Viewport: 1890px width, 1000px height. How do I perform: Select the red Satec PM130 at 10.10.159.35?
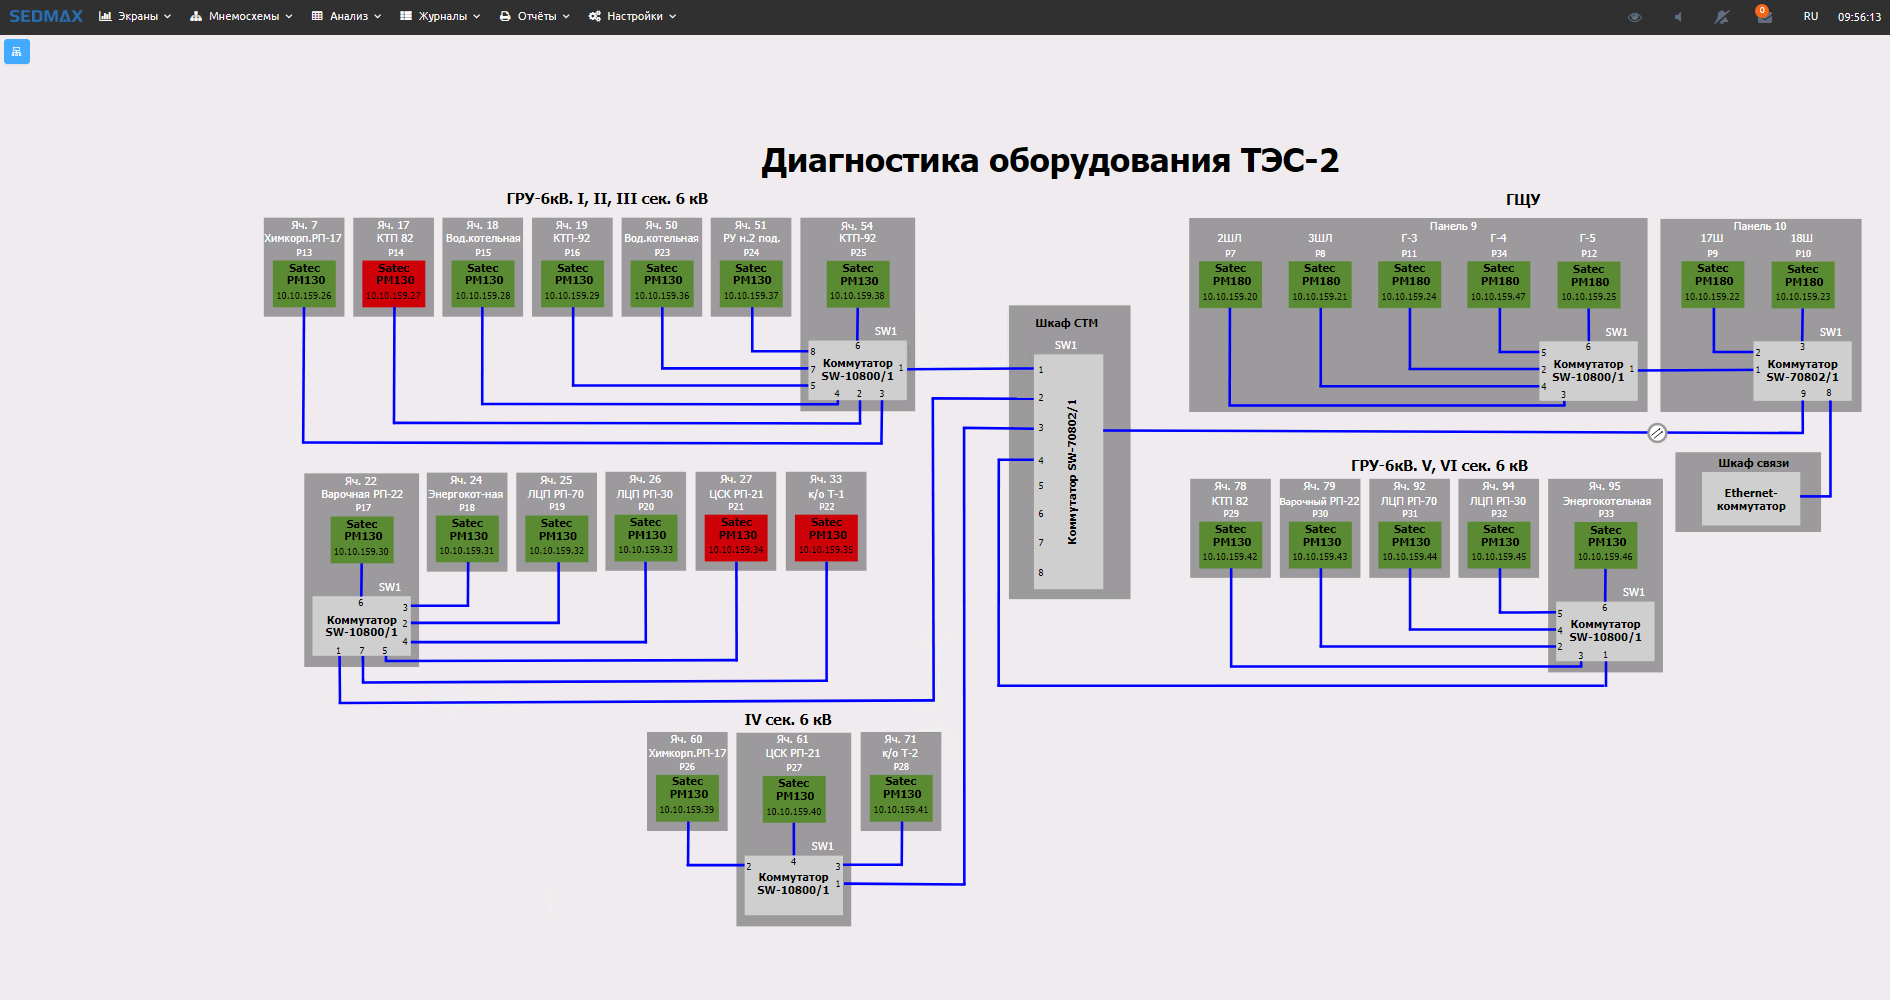(x=827, y=537)
